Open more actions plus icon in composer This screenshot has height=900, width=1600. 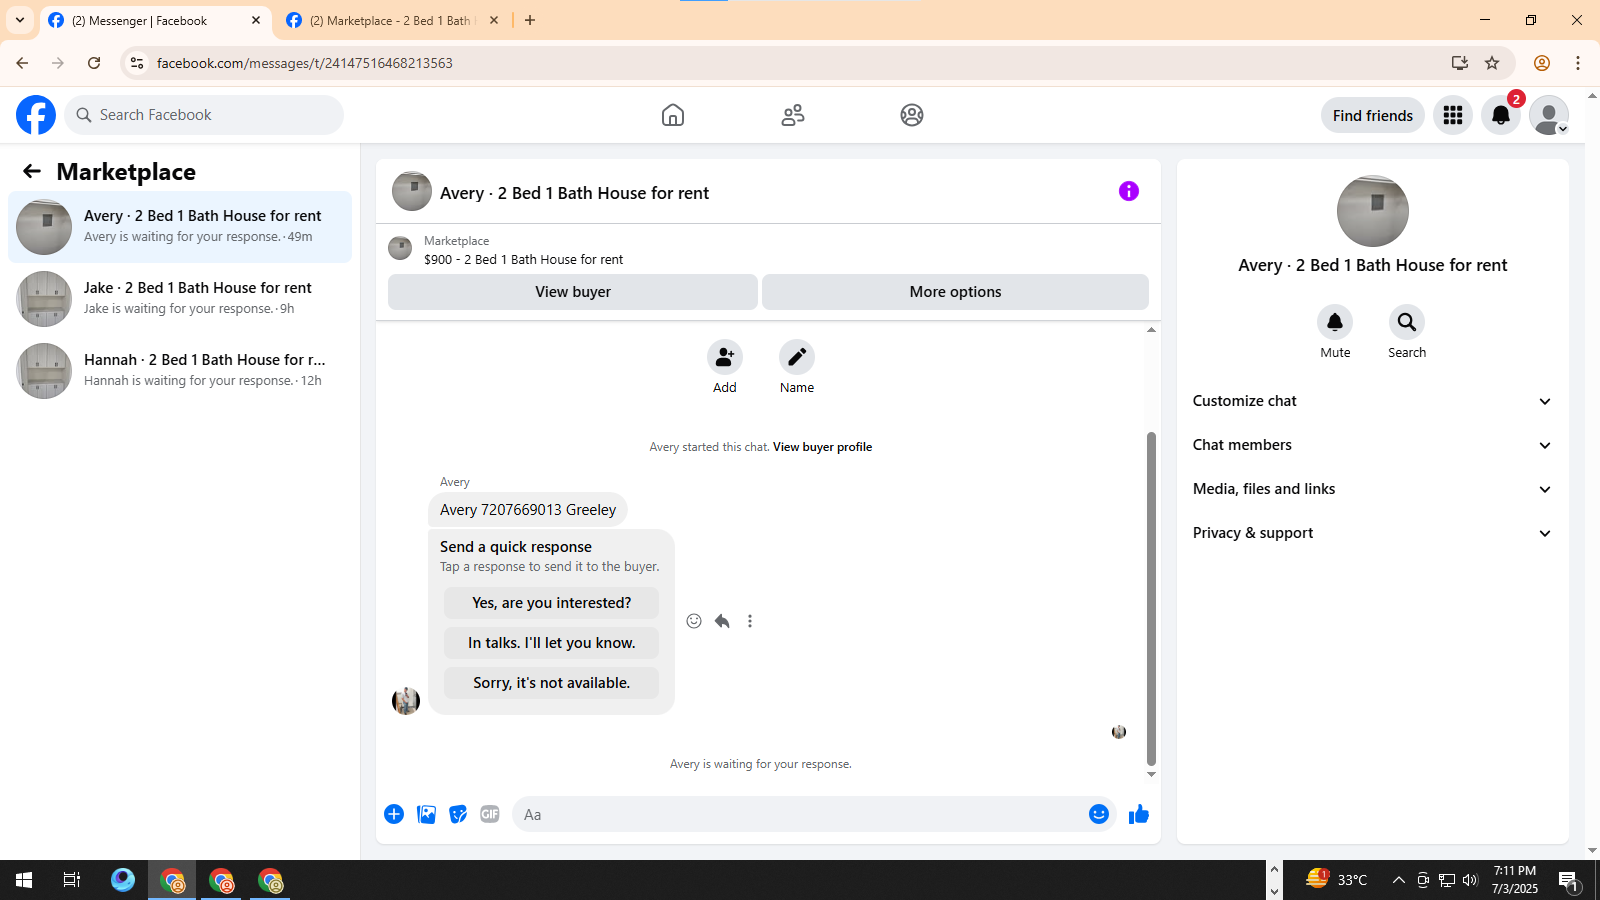point(394,814)
